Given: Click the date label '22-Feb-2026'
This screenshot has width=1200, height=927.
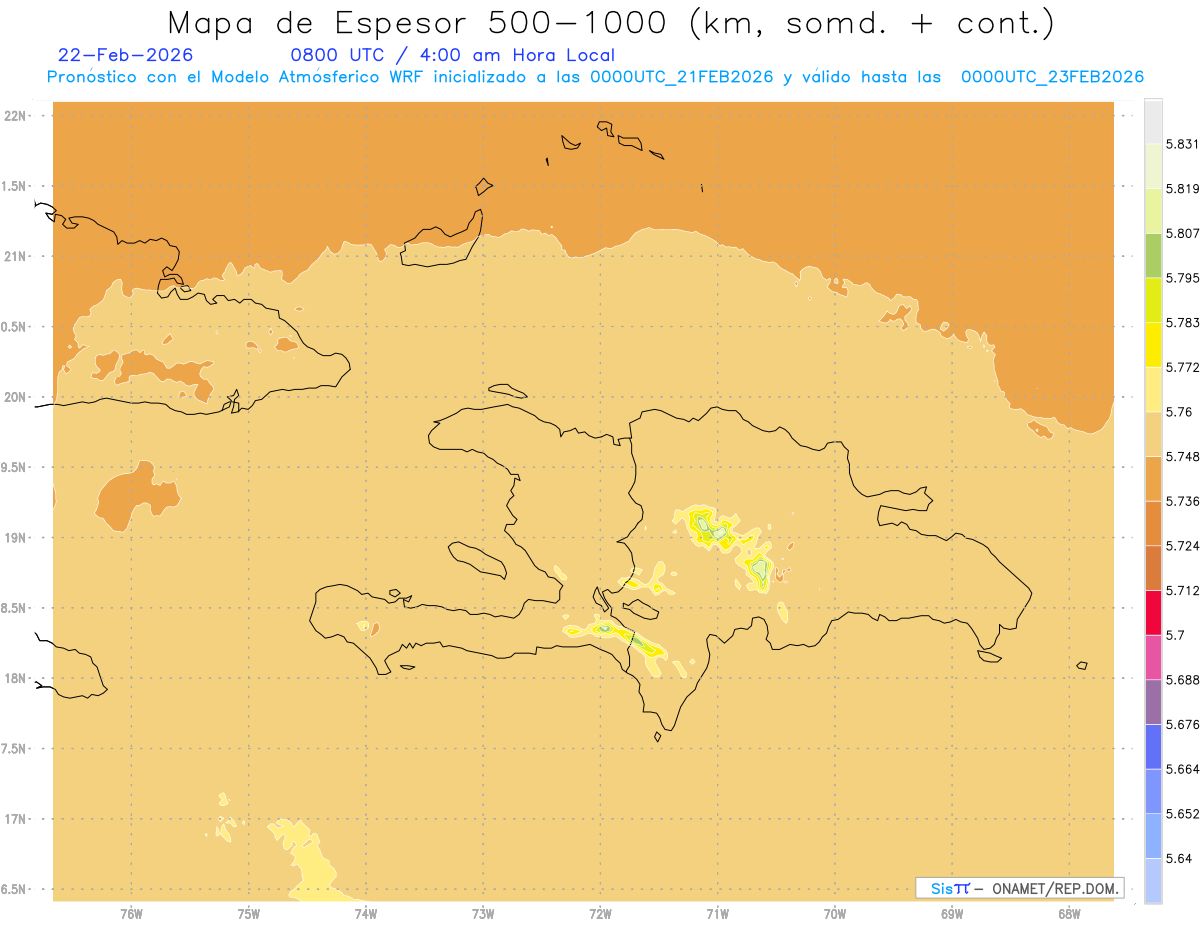Looking at the screenshot, I should (126, 55).
